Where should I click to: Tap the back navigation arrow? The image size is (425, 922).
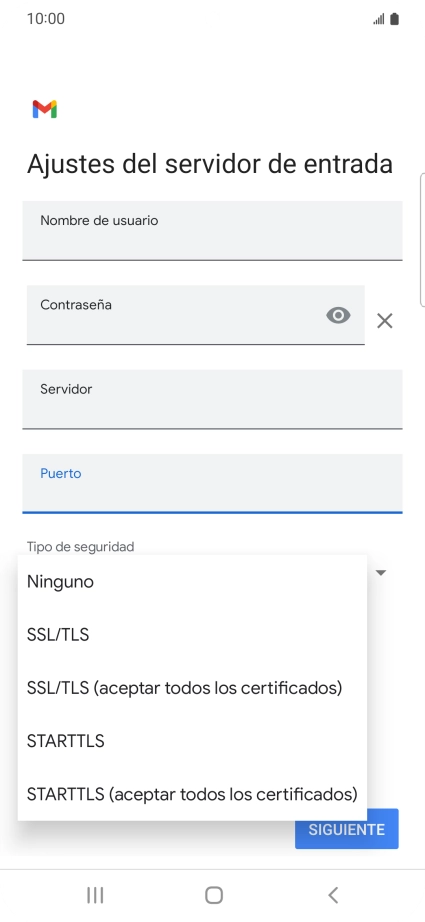point(333,895)
